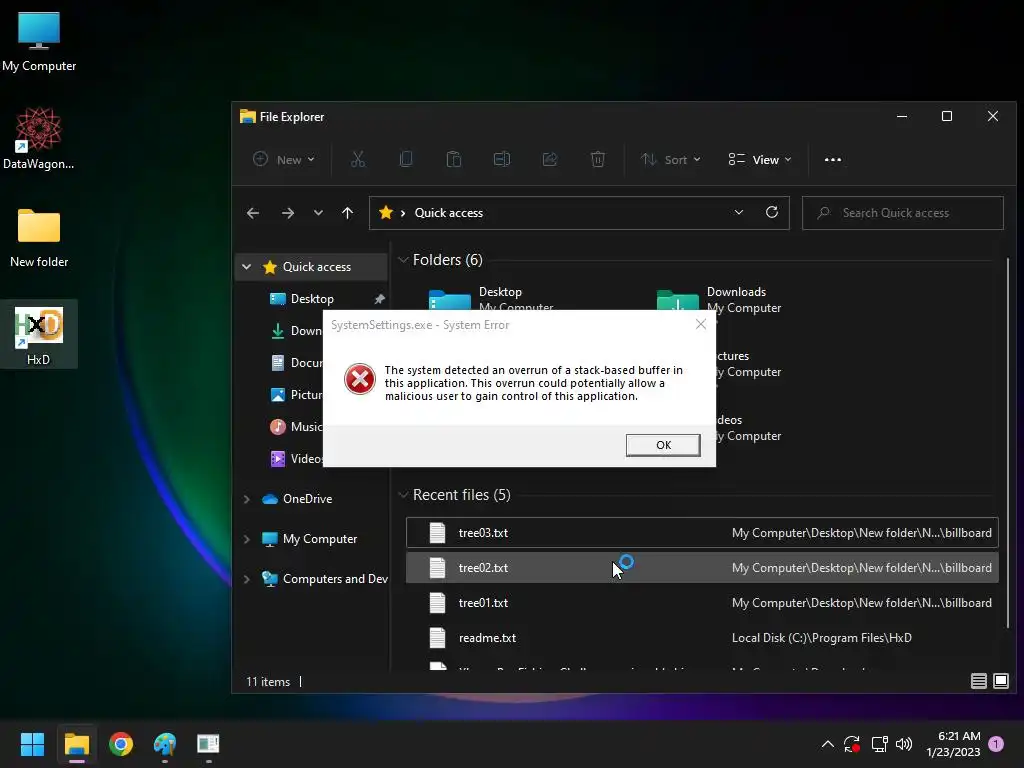The height and width of the screenshot is (768, 1024).
Task: Click the File Explorer vertical scrollbar
Action: (1008, 444)
